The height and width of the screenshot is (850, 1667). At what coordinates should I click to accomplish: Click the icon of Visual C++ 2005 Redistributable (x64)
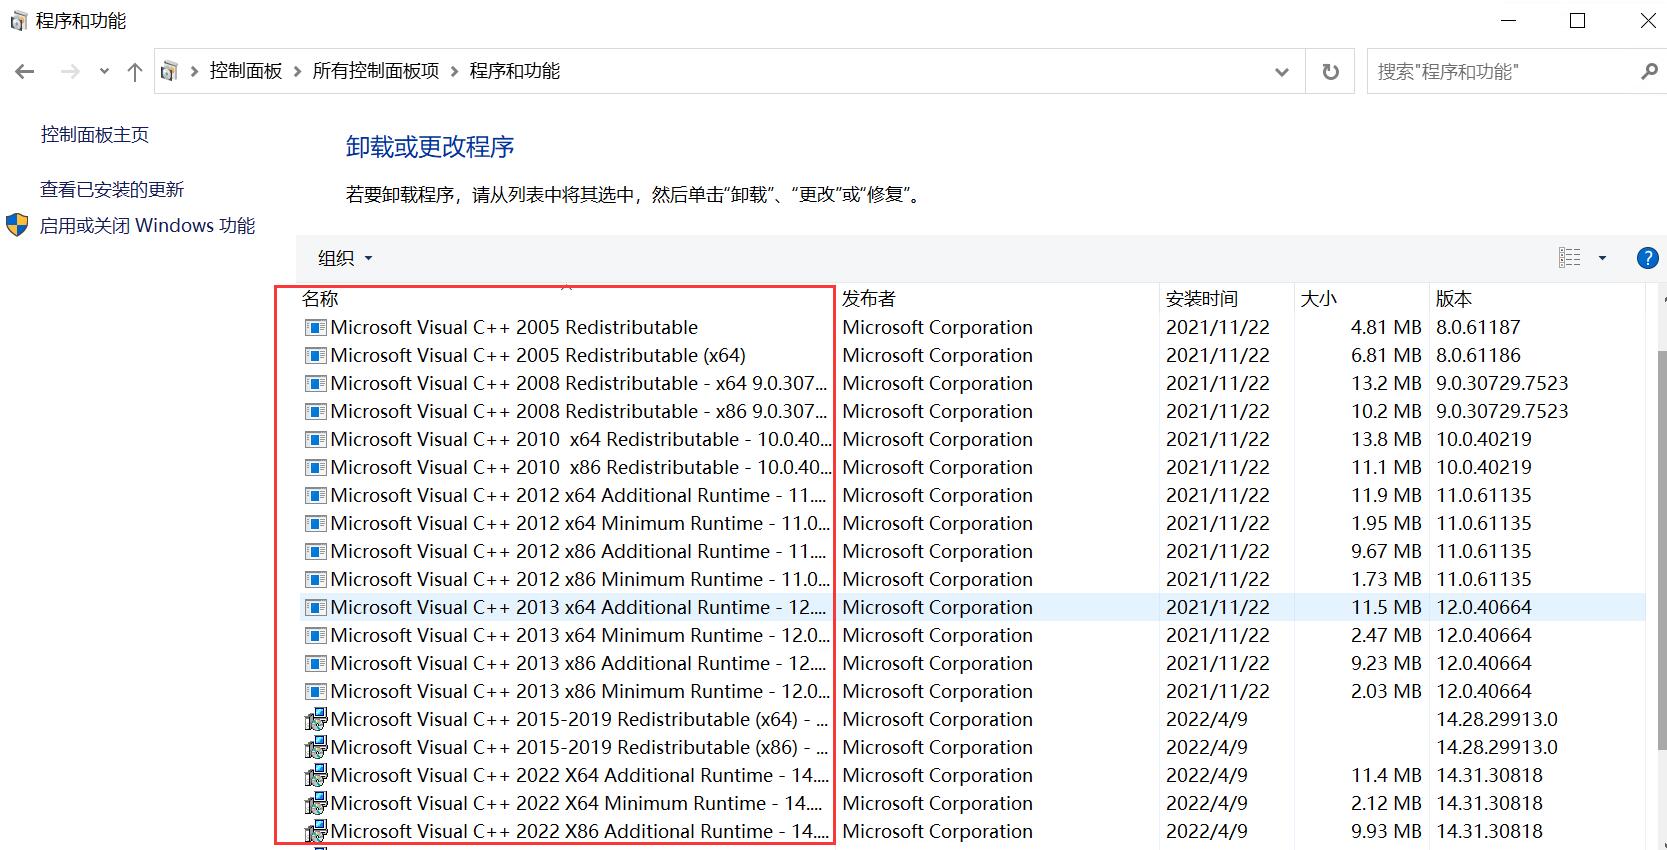[316, 355]
